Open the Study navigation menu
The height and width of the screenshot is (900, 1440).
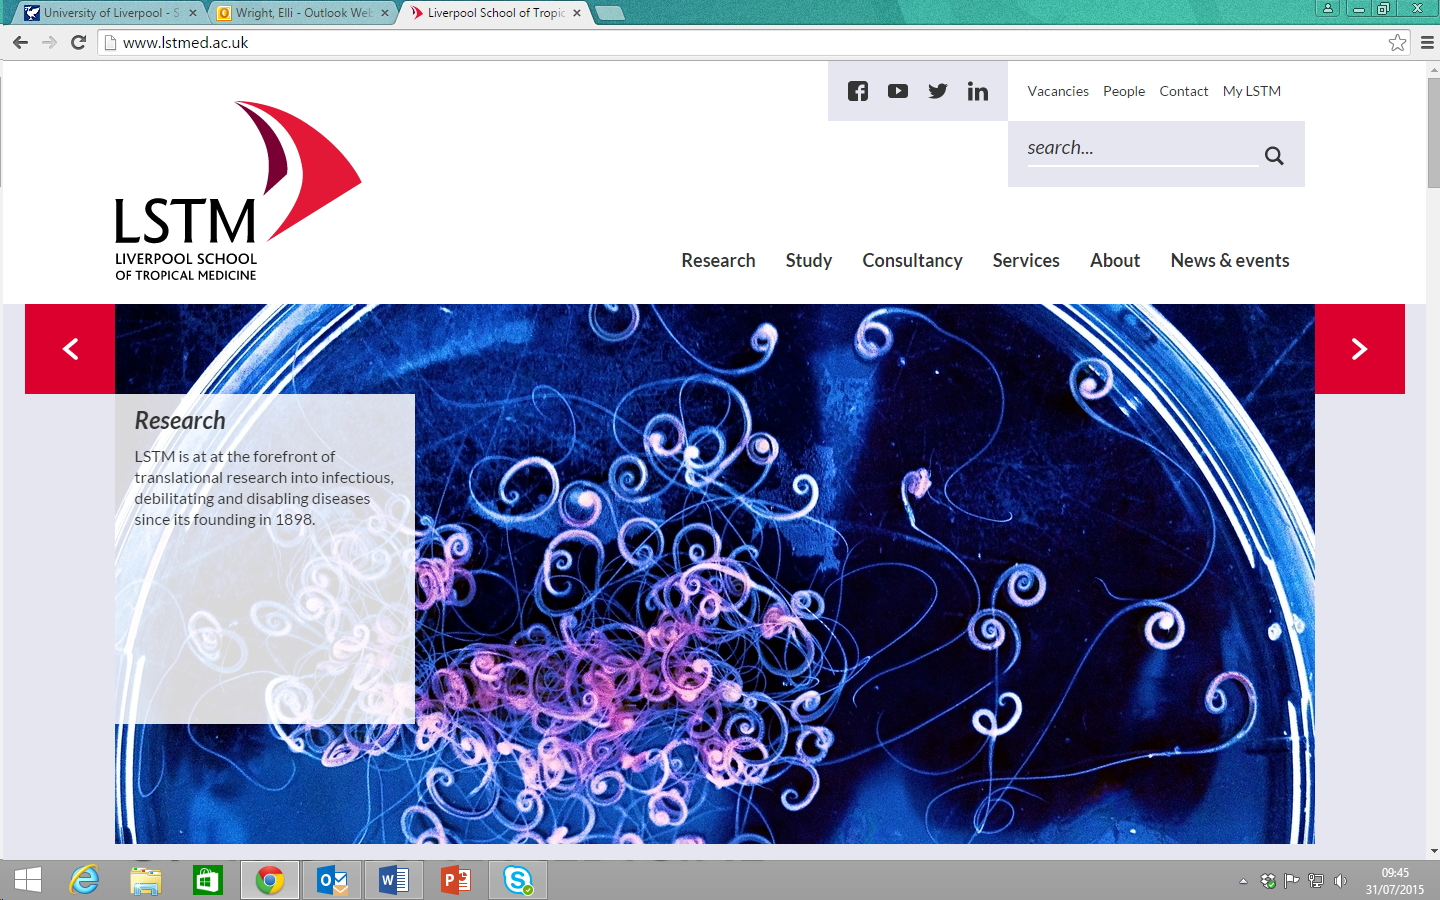(x=808, y=260)
